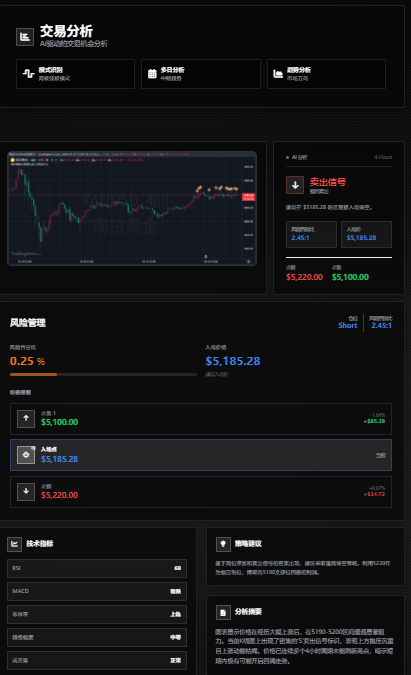Click the 趋势强度 indicator row
411x675 pixels.
pyautogui.click(x=97, y=638)
